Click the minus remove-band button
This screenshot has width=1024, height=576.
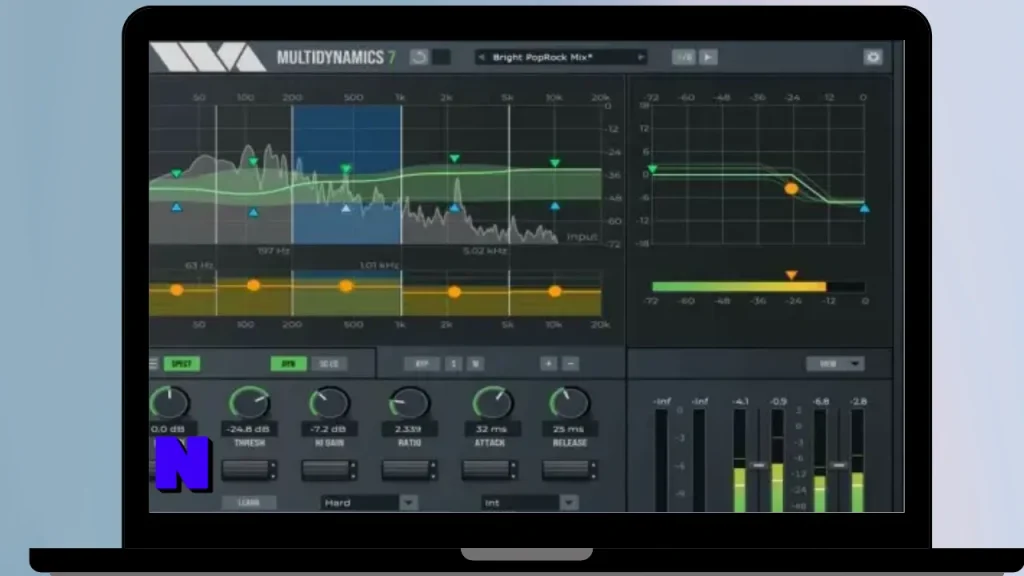point(570,364)
